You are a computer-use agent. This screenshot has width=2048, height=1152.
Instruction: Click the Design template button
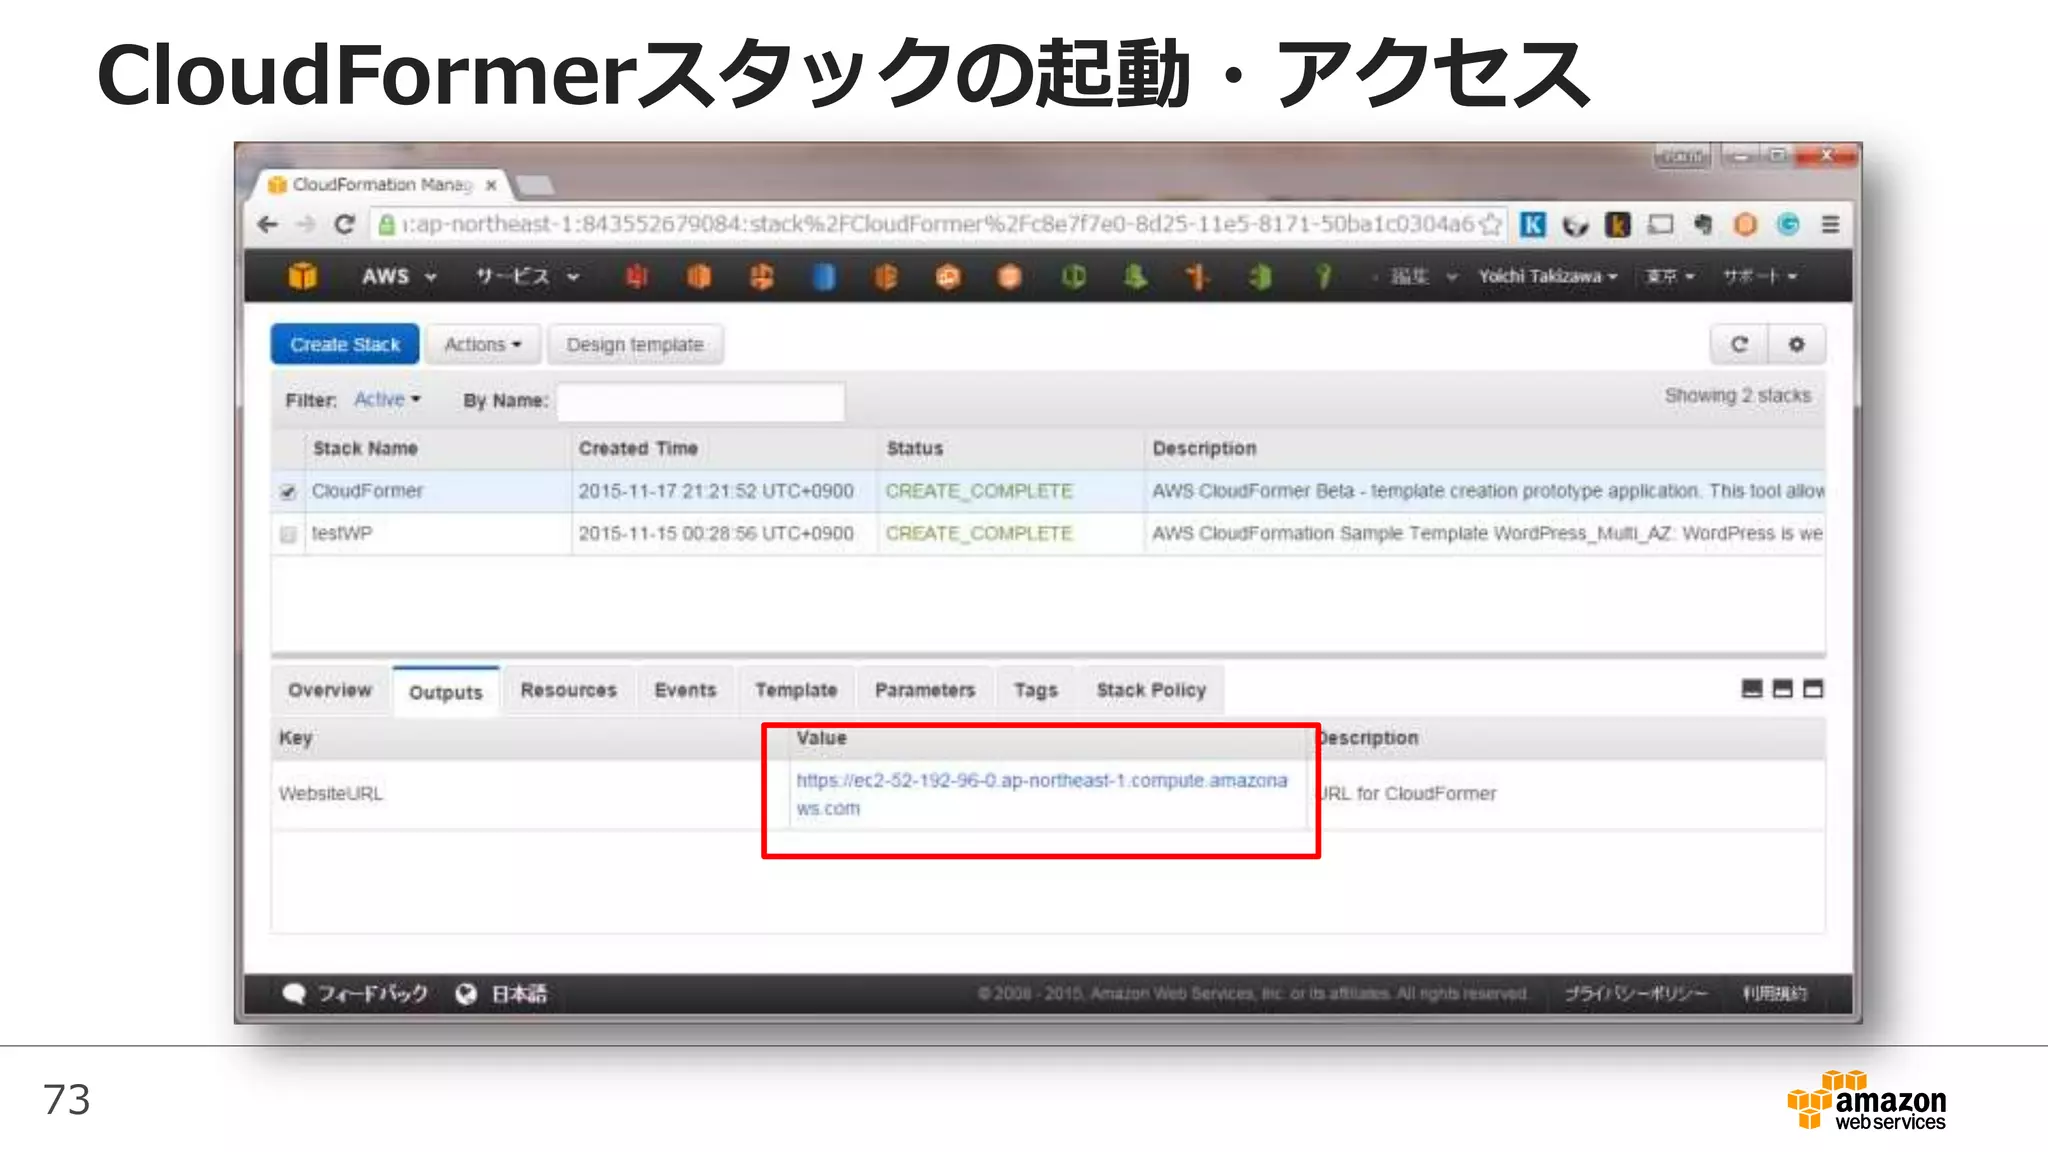tap(635, 344)
